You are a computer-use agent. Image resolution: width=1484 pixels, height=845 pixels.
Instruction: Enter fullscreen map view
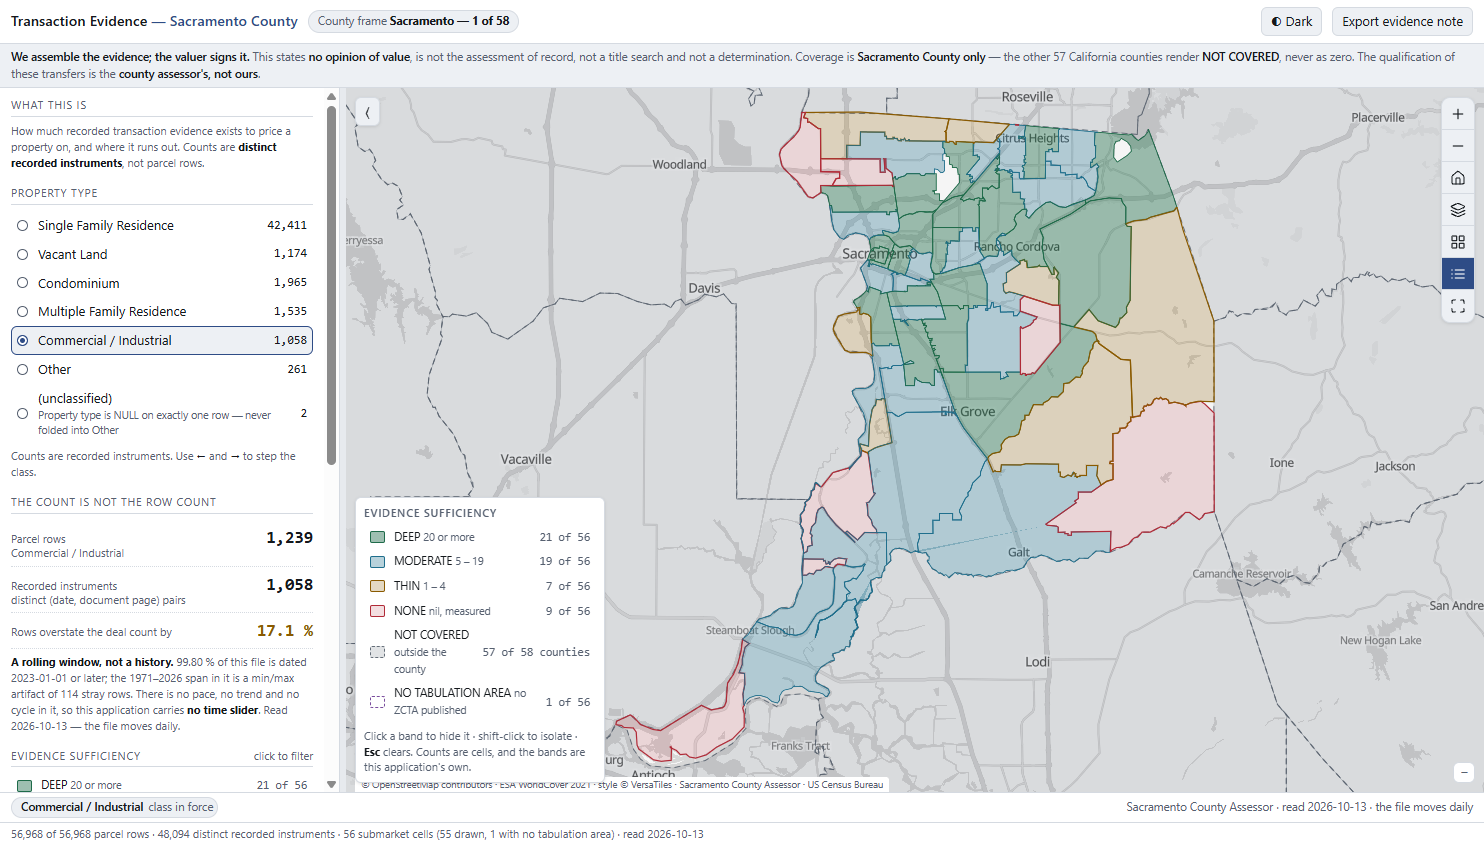click(1458, 306)
